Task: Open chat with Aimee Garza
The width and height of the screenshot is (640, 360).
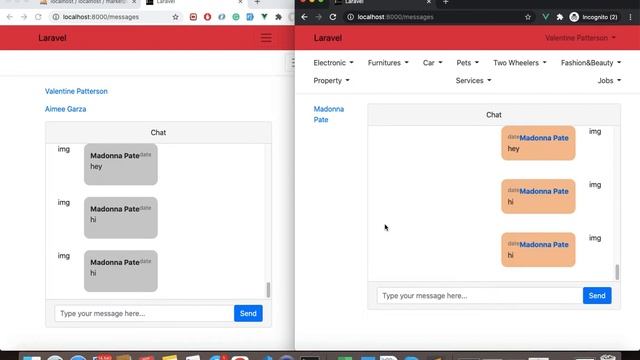Action: pos(65,109)
